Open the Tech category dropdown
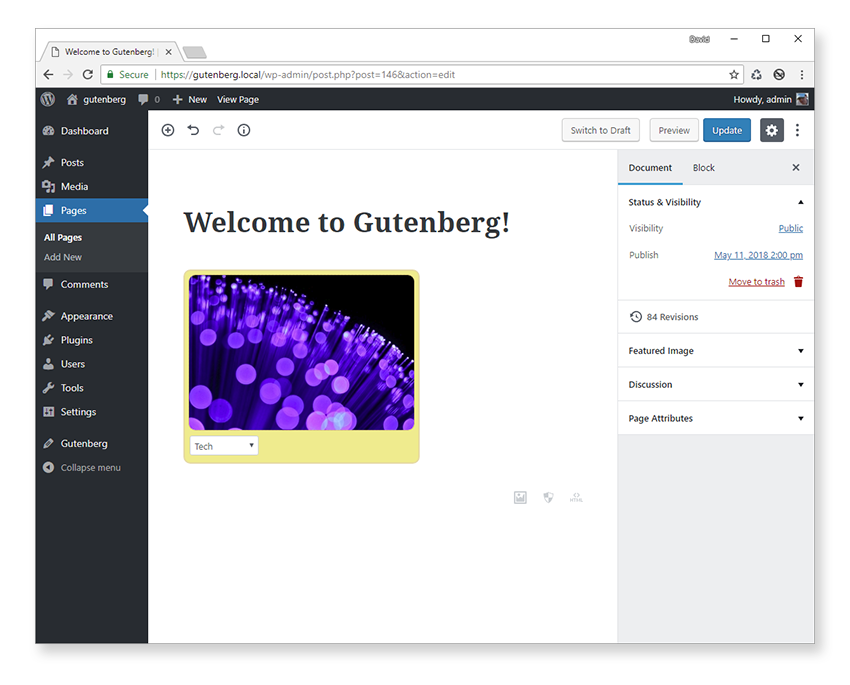This screenshot has width=850, height=685. pyautogui.click(x=224, y=446)
